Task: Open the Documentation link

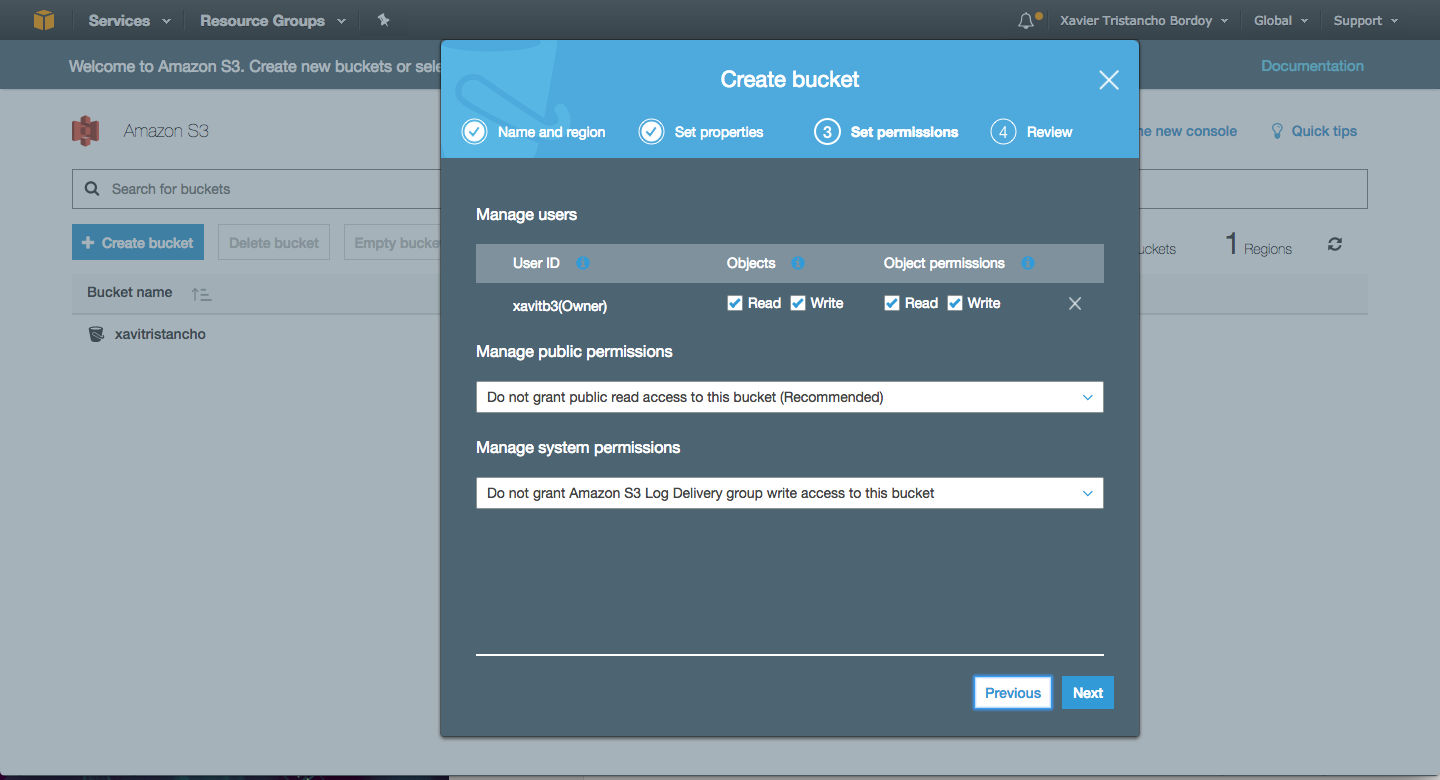Action: pyautogui.click(x=1312, y=66)
